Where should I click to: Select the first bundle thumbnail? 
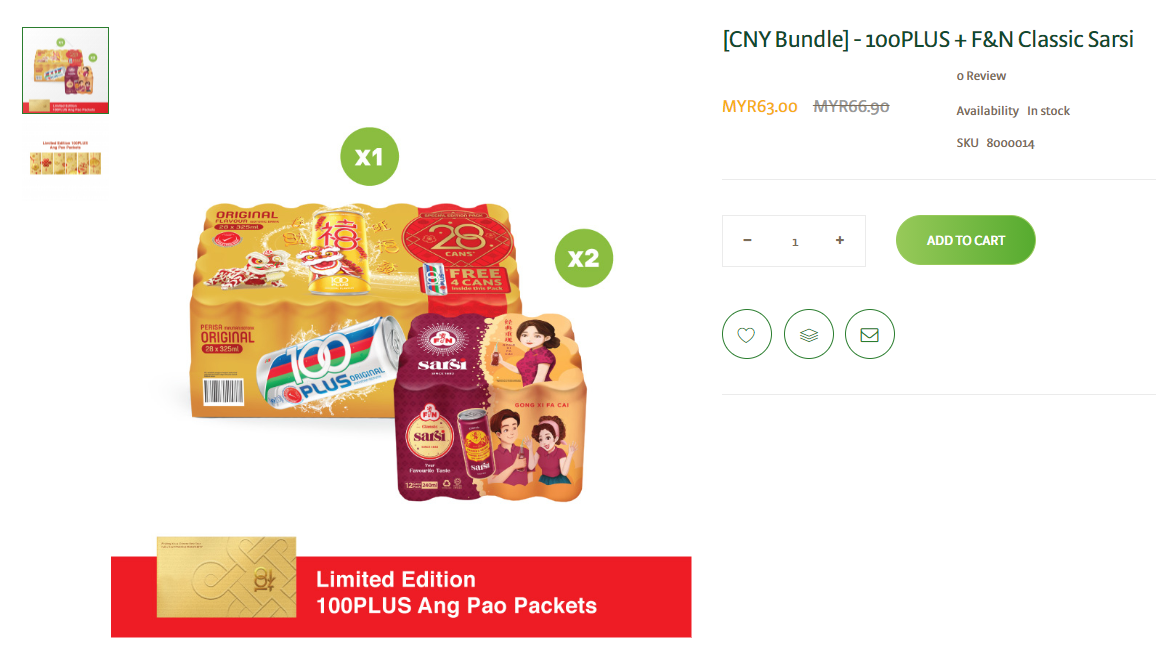coord(66,71)
